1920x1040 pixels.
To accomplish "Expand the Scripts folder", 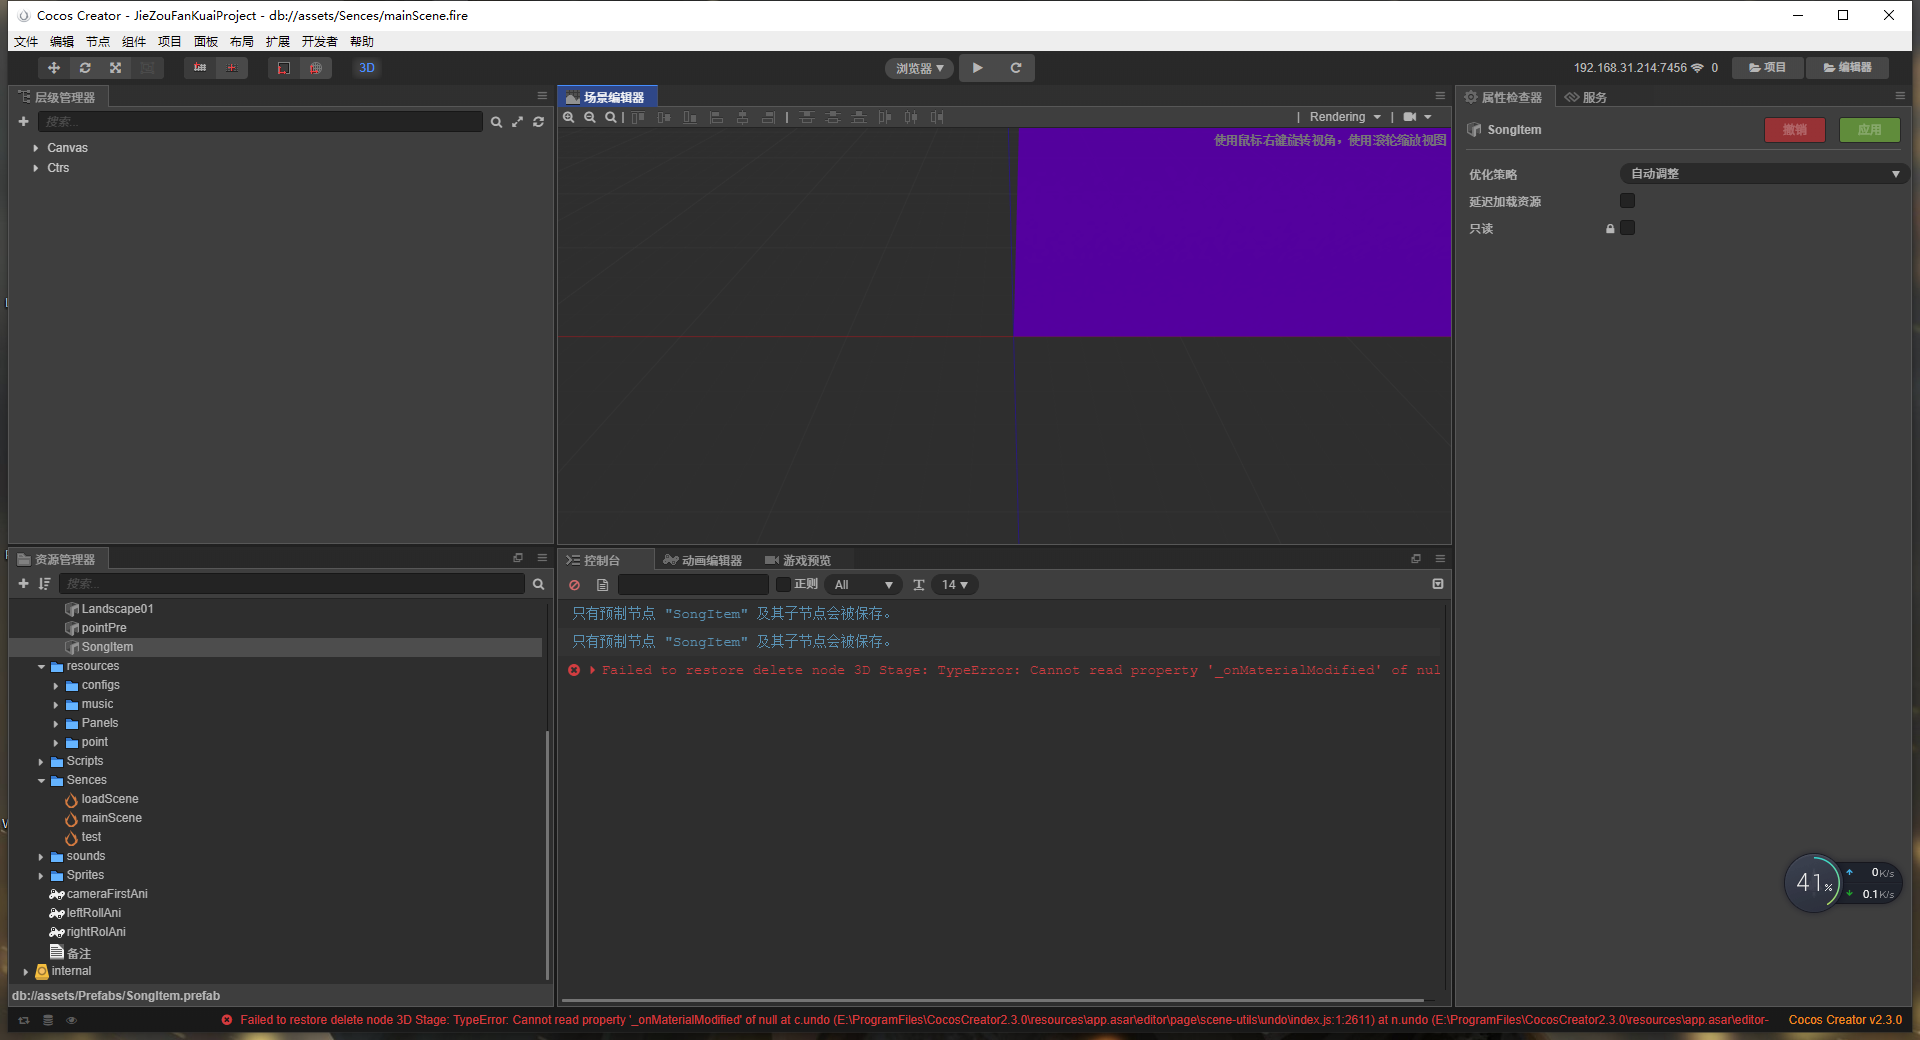I will (41, 761).
